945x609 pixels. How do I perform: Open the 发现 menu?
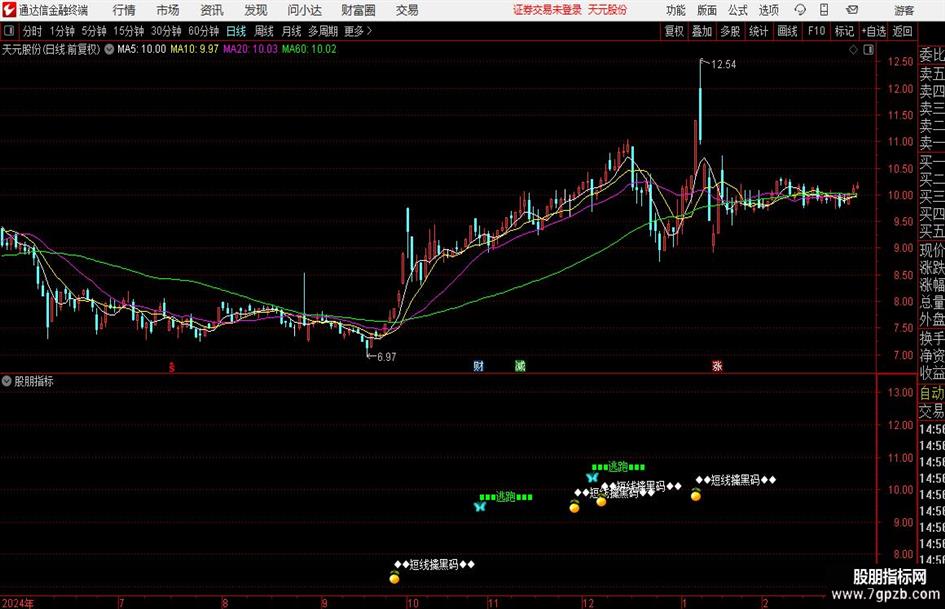(256, 10)
